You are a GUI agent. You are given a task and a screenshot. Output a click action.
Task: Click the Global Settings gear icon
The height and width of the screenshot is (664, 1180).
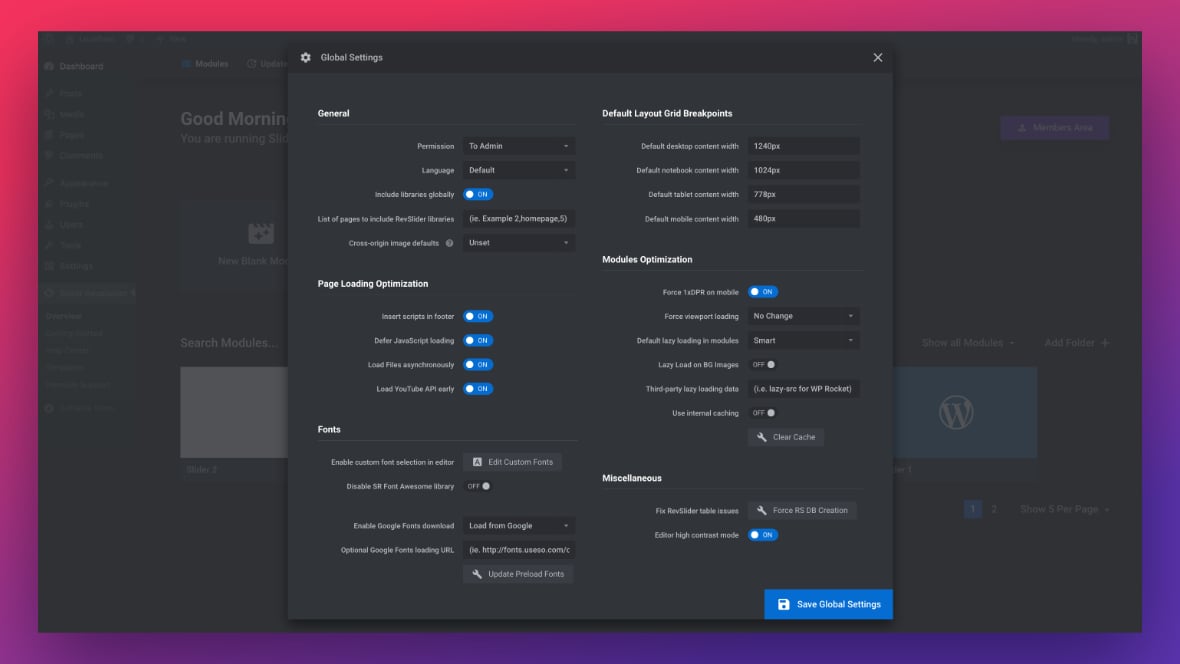click(306, 58)
